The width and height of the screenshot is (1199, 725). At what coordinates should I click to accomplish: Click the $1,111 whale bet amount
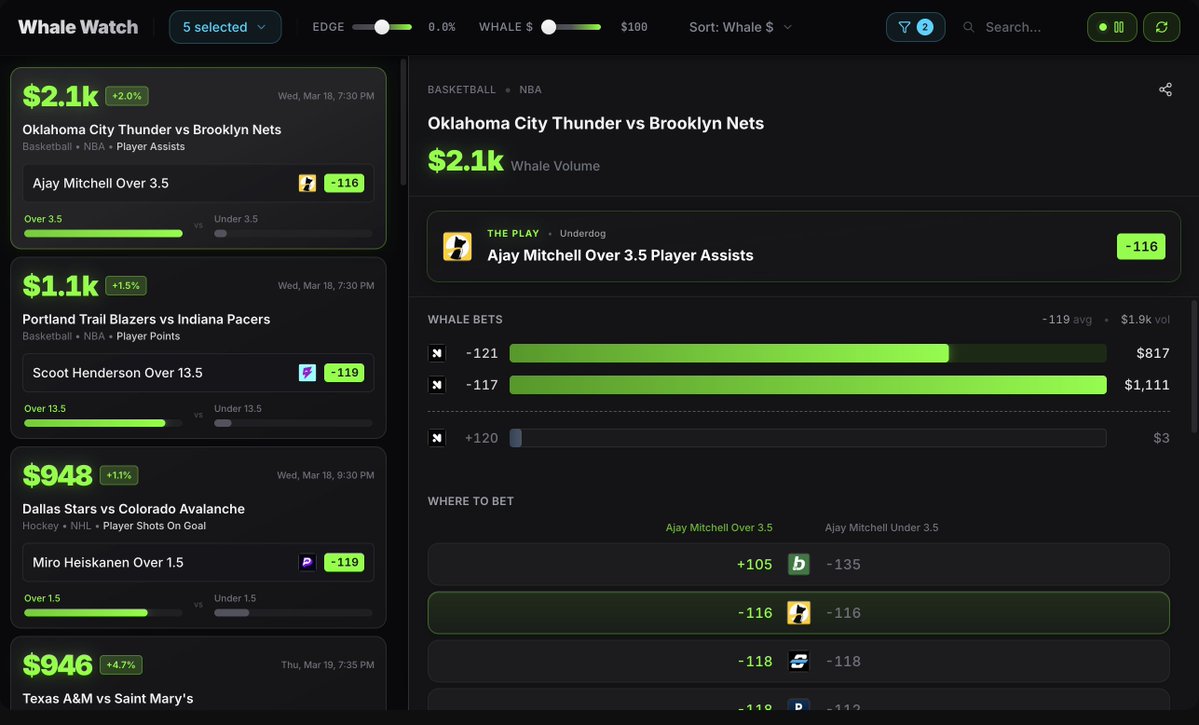tap(1146, 385)
